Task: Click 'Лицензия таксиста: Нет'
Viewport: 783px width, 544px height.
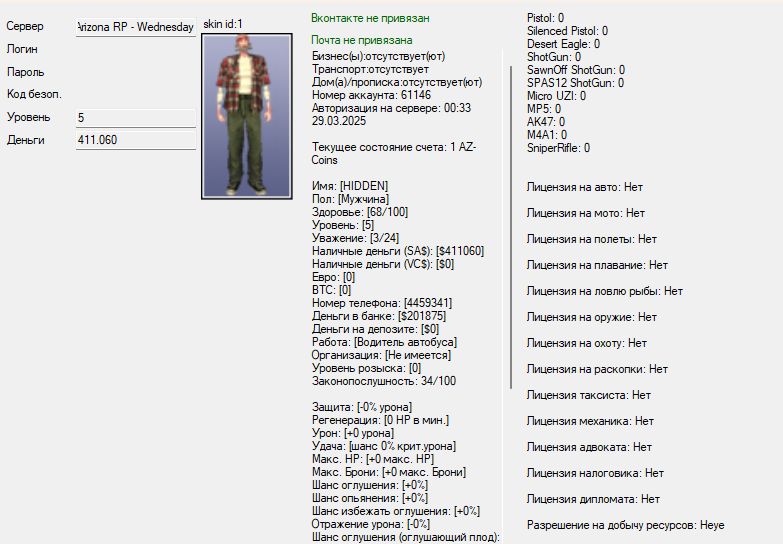Action: [x=589, y=395]
